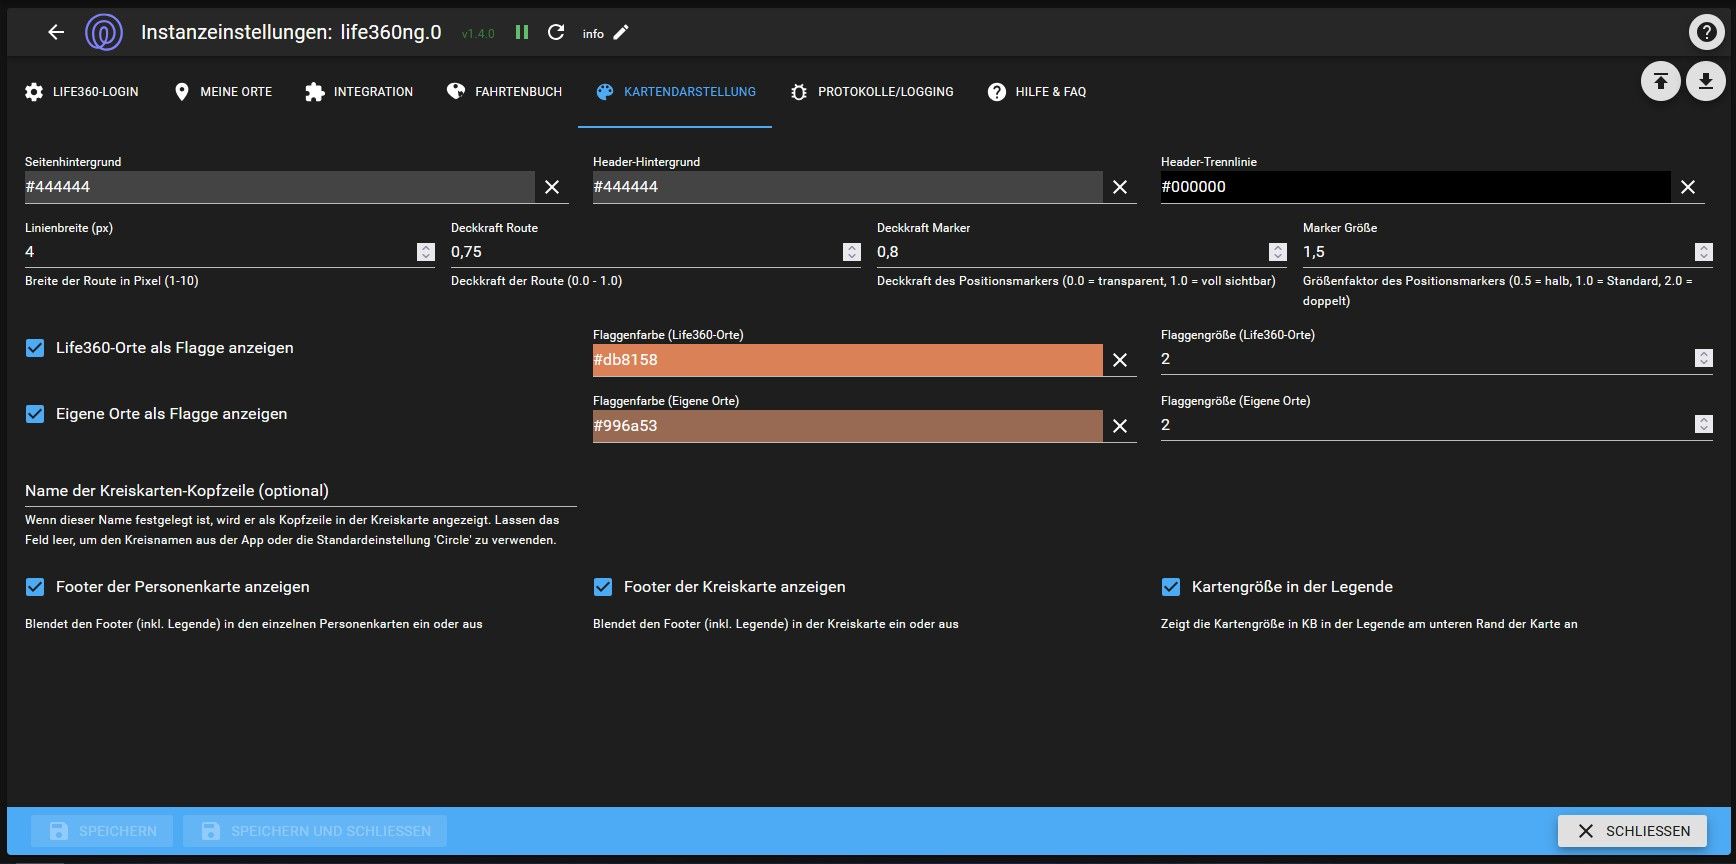Screen dimensions: 1736x864
Task: Adjust the Deckkraft Marker stepper
Action: tap(1278, 252)
